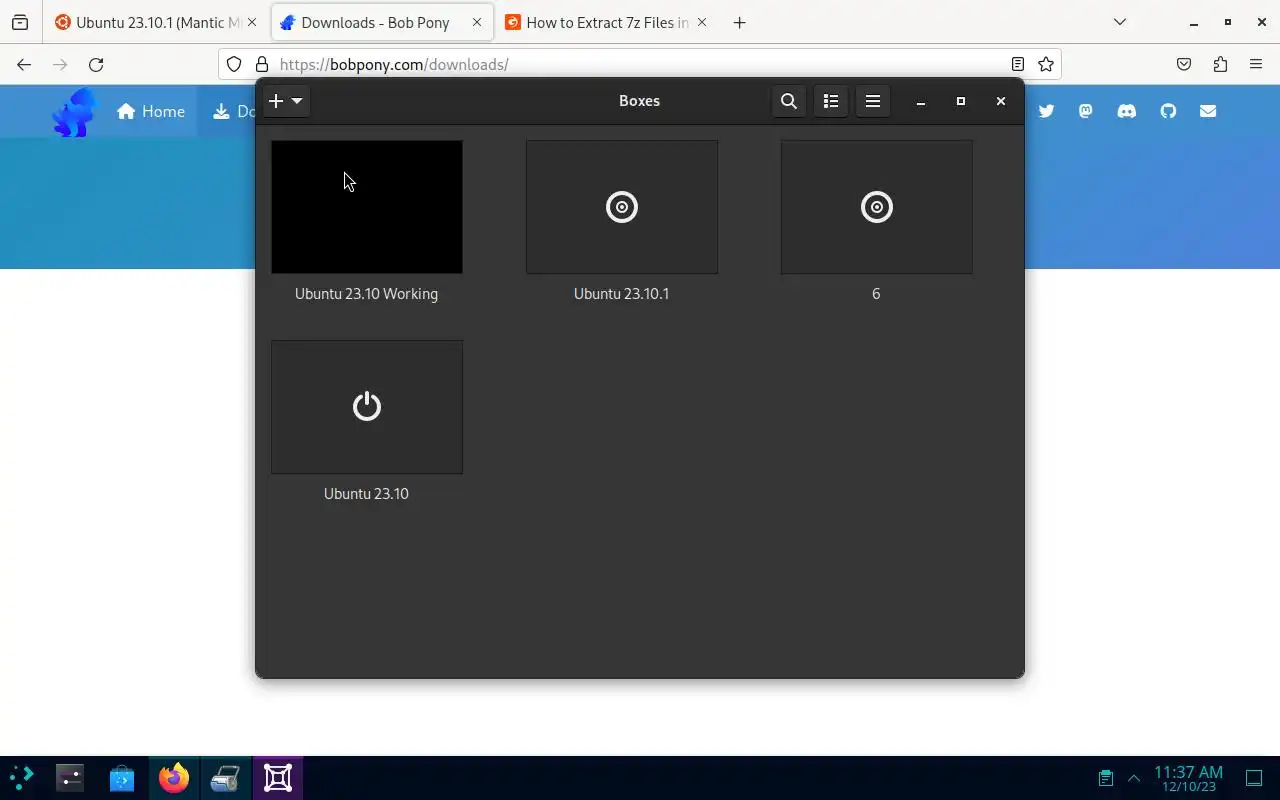
Task: Toggle reader view in address bar
Action: (1017, 64)
